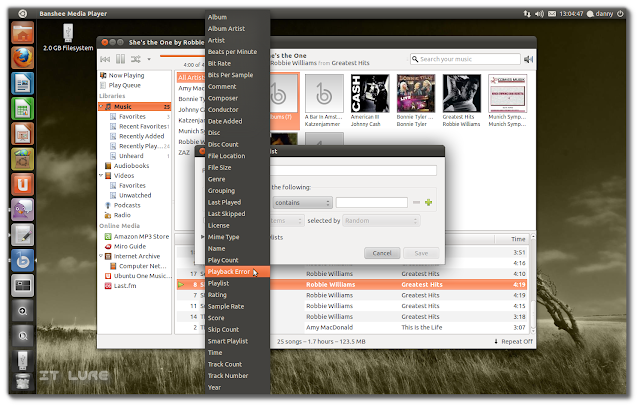Choose Date Added from the field list

[237, 121]
